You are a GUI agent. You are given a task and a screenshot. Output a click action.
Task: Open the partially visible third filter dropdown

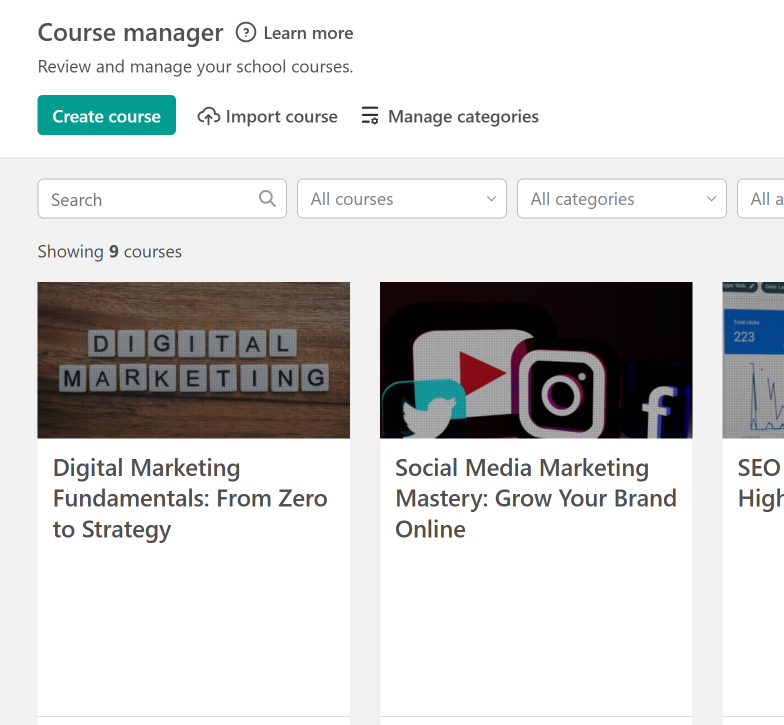point(762,199)
